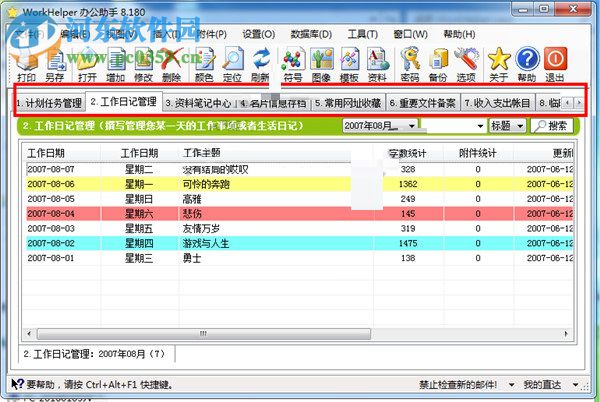
Task: Switch to tab 7. 收入支出帐目
Action: [497, 103]
